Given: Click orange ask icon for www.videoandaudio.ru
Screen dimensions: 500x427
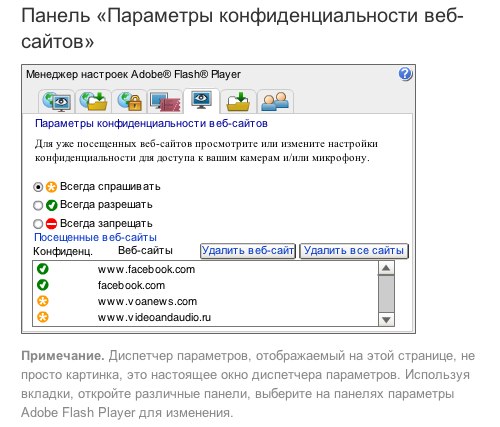Looking at the screenshot, I should (43, 317).
